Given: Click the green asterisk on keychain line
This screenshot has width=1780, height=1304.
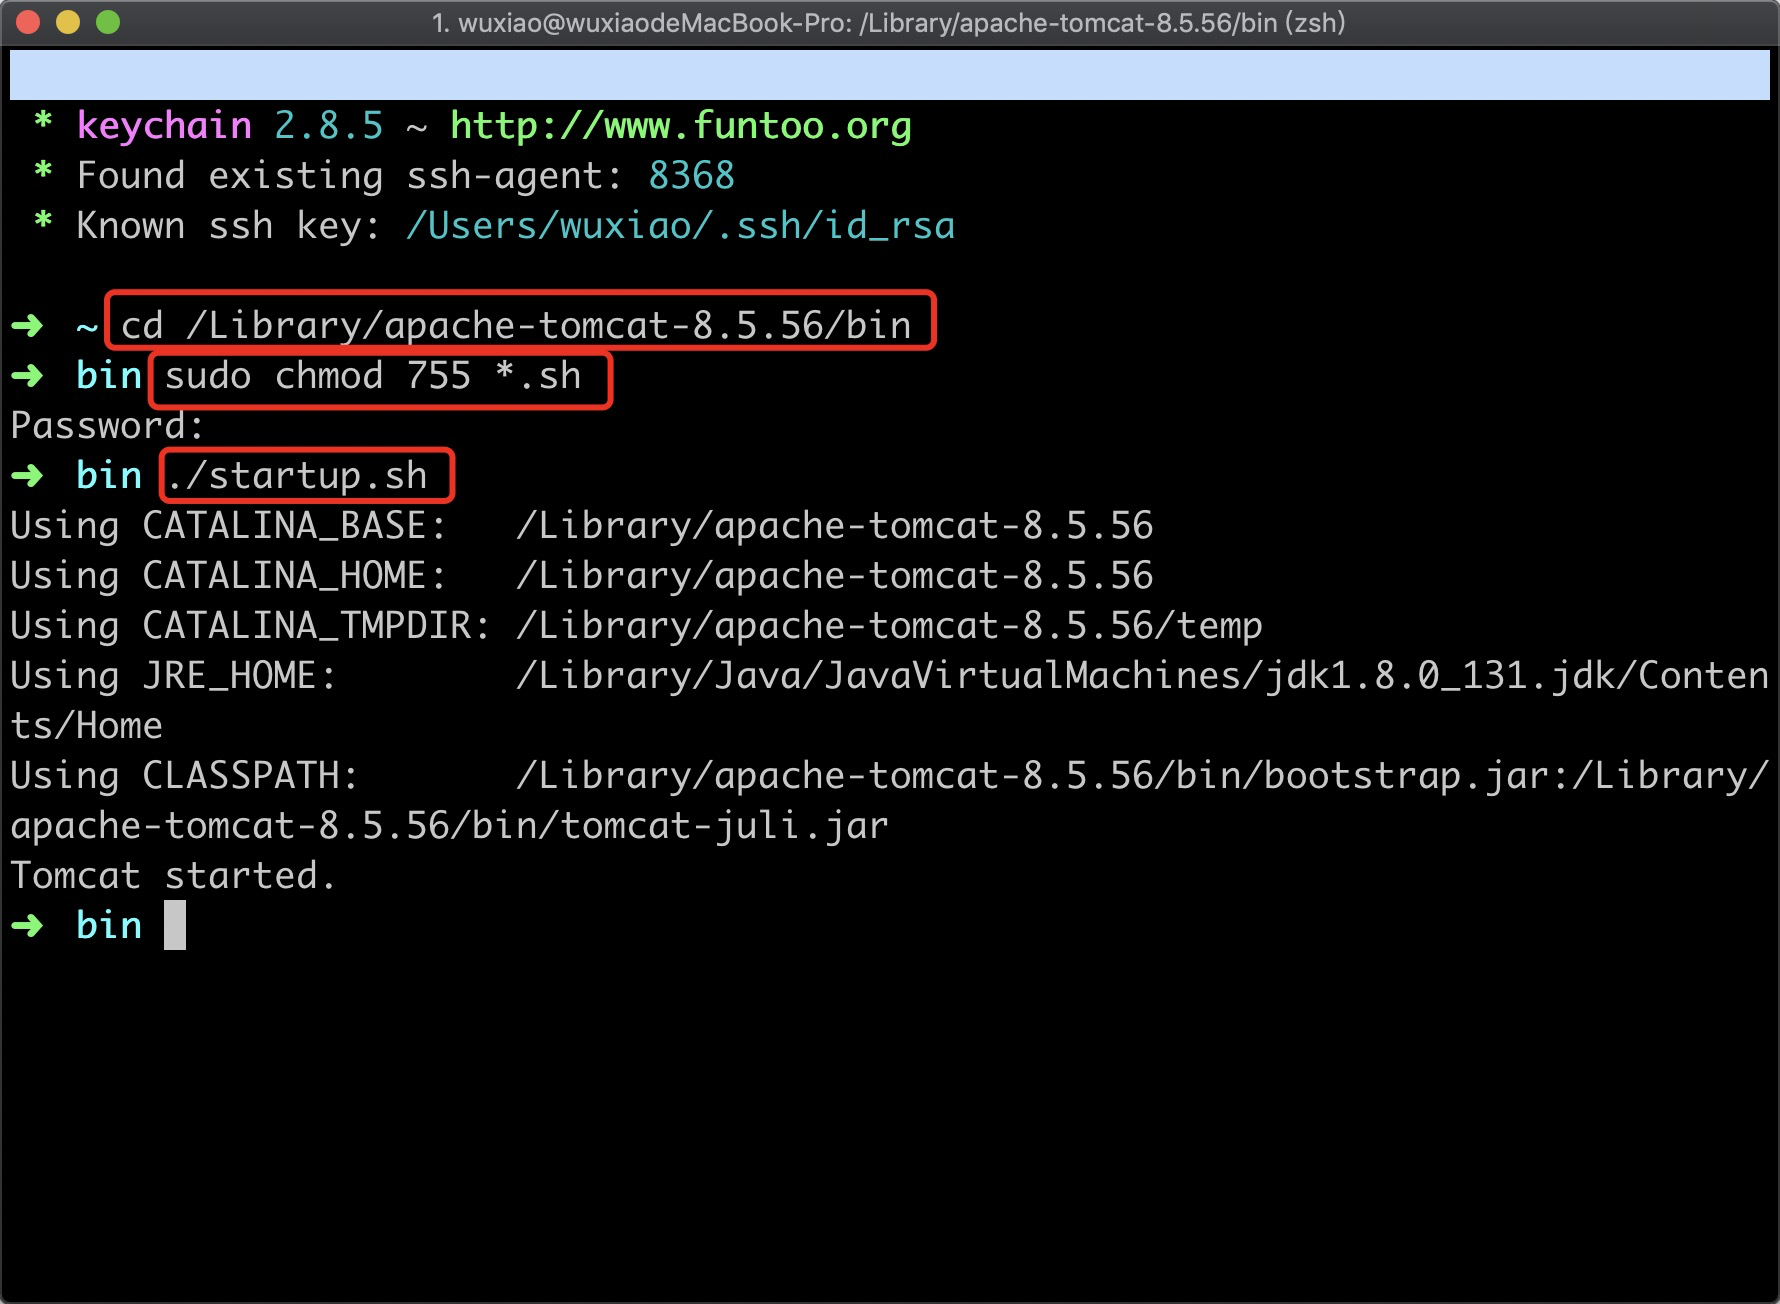Looking at the screenshot, I should coord(43,122).
